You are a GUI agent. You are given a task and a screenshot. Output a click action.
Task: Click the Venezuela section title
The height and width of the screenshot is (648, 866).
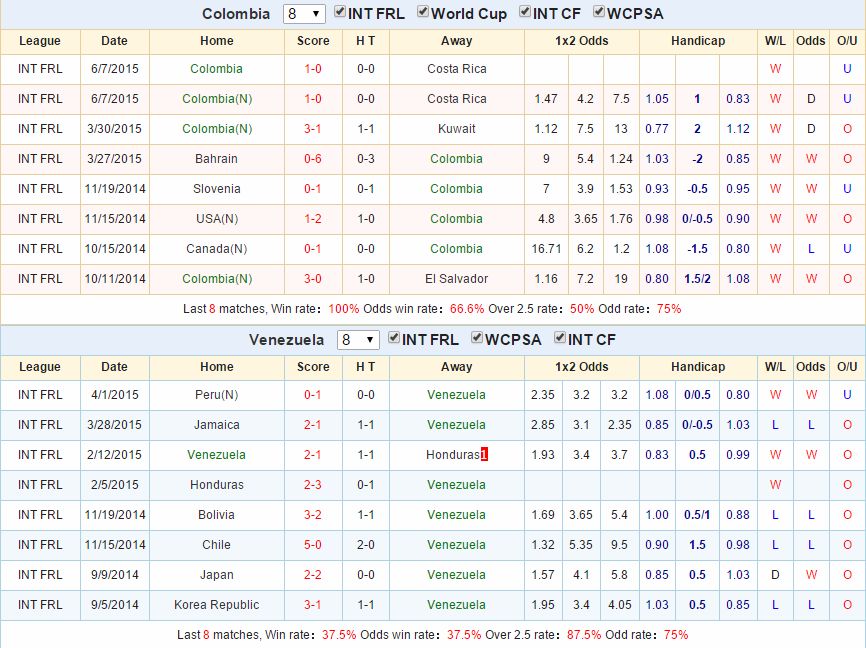[x=286, y=340]
